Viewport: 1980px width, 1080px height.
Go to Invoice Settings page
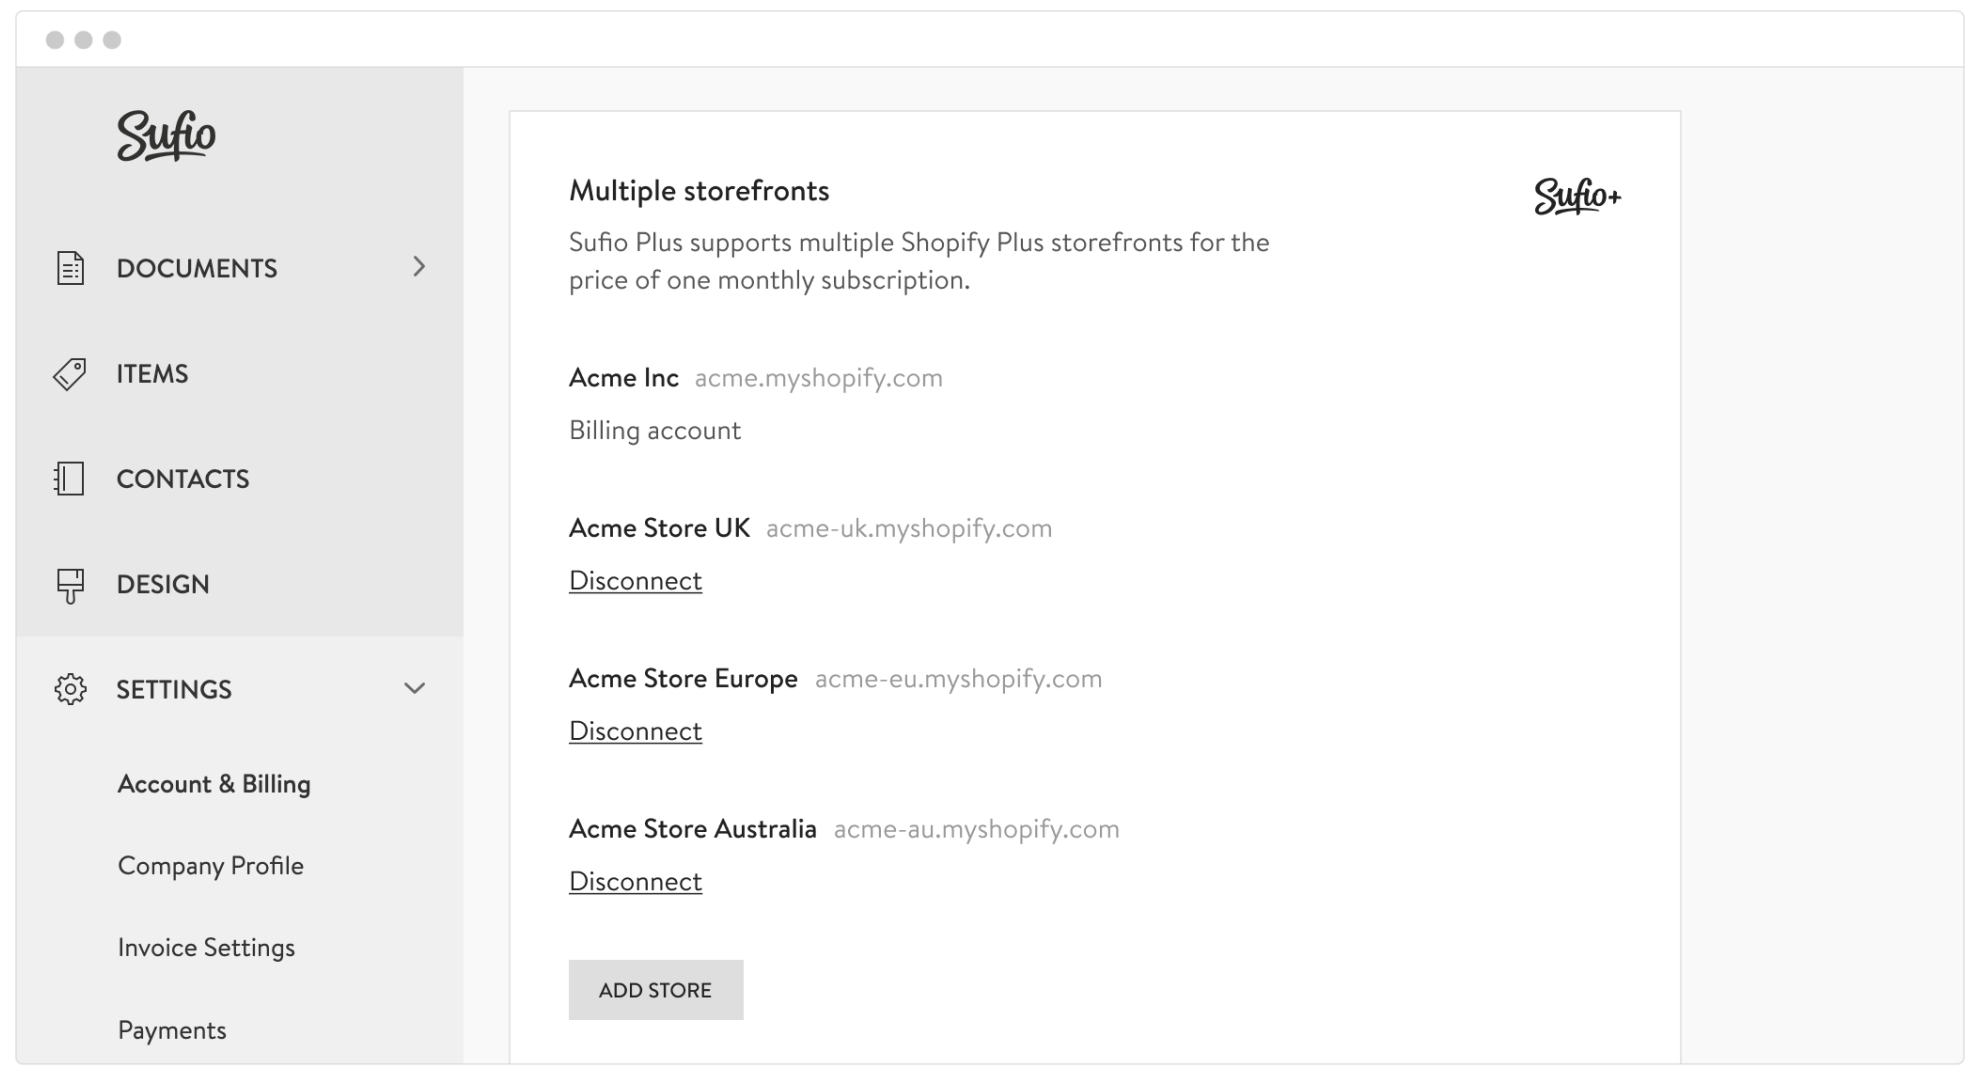(x=206, y=948)
